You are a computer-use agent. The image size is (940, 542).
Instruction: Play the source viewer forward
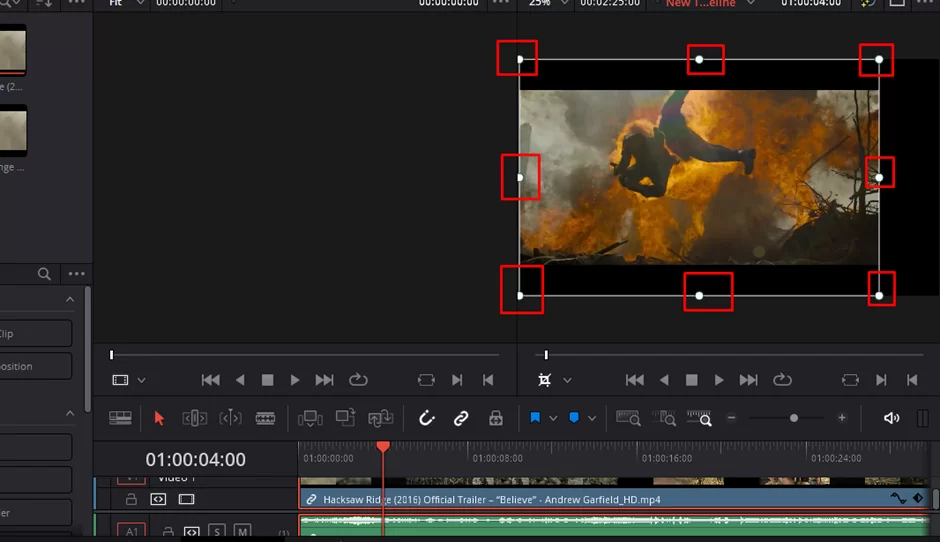tap(295, 380)
